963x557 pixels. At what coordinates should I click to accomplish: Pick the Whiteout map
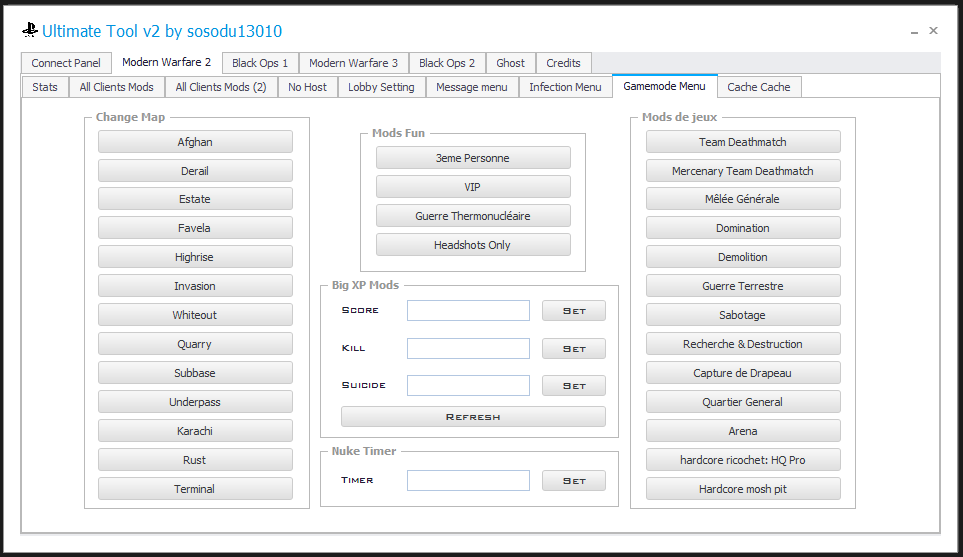pyautogui.click(x=195, y=314)
